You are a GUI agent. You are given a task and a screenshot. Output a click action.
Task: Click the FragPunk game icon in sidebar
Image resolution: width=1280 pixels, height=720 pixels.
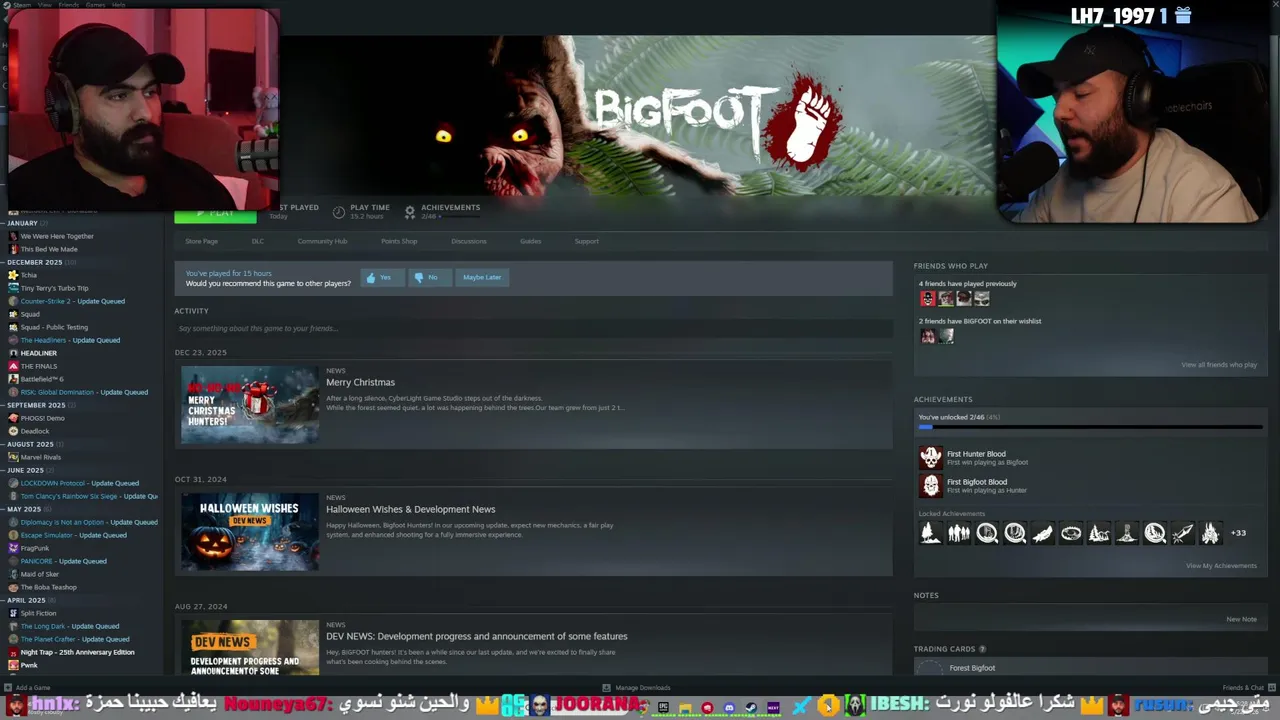point(13,548)
